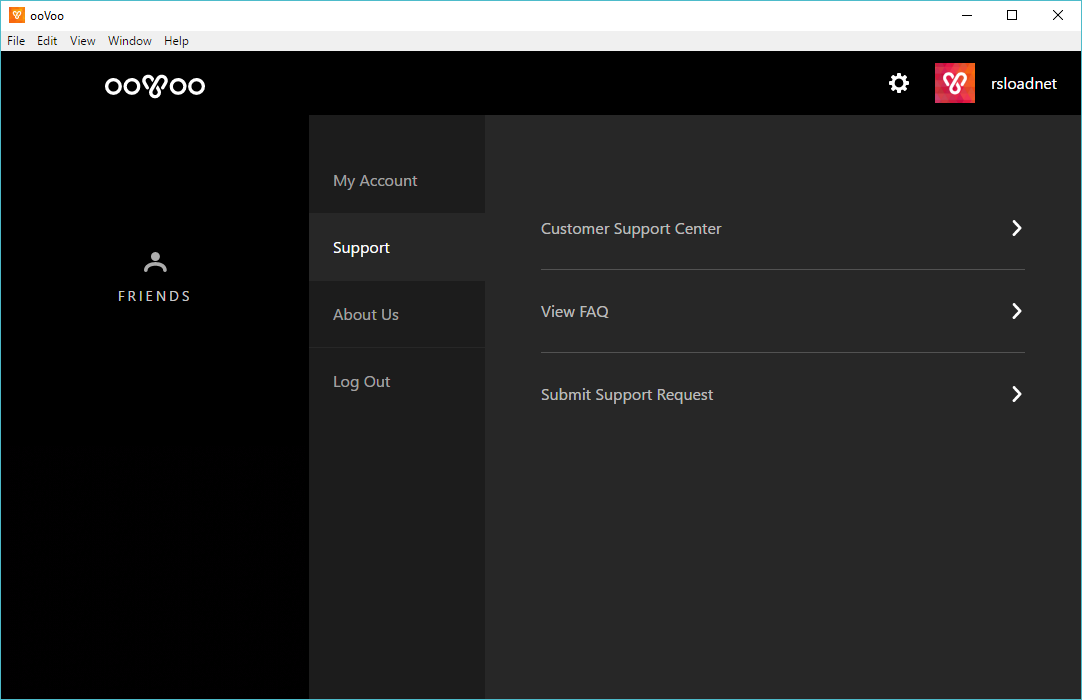The width and height of the screenshot is (1082, 700).
Task: Open the File menu
Action: coord(16,41)
